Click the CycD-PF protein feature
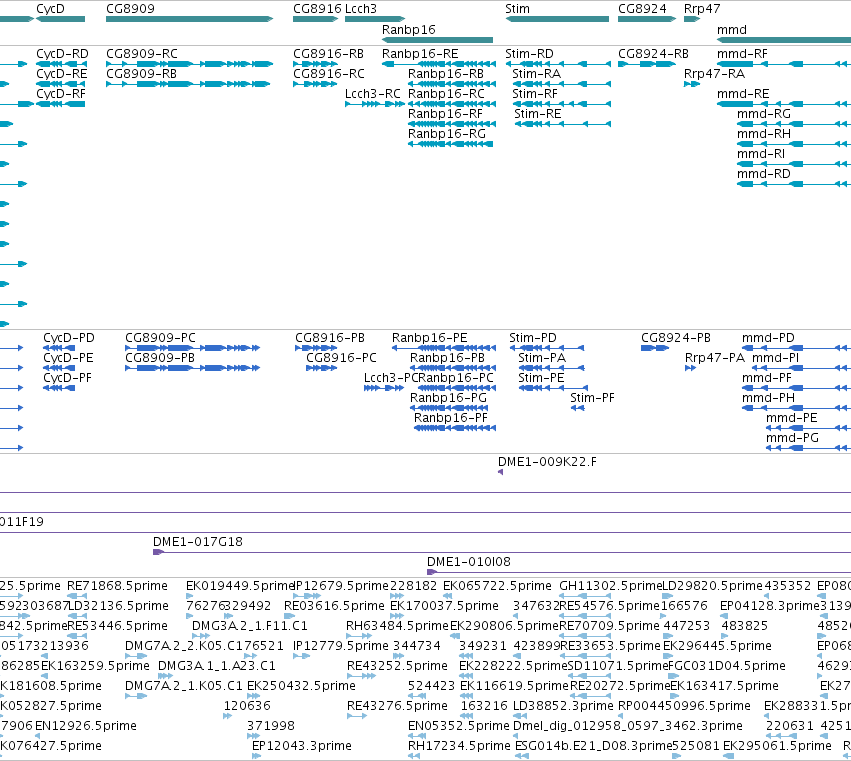The height and width of the screenshot is (761, 851). tap(59, 388)
